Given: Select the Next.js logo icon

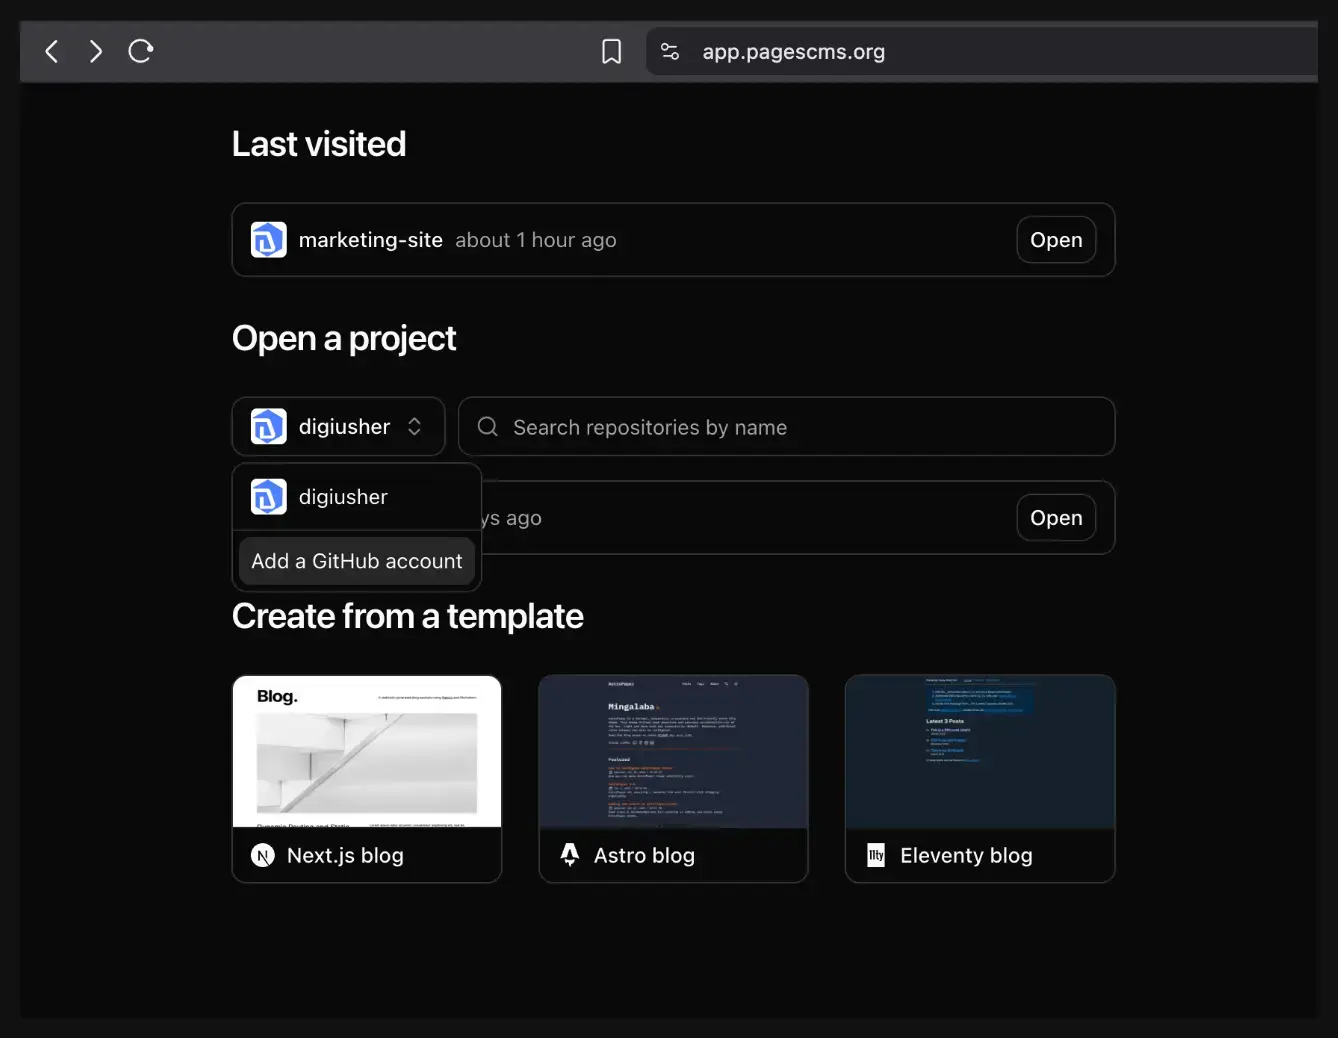Looking at the screenshot, I should [262, 855].
